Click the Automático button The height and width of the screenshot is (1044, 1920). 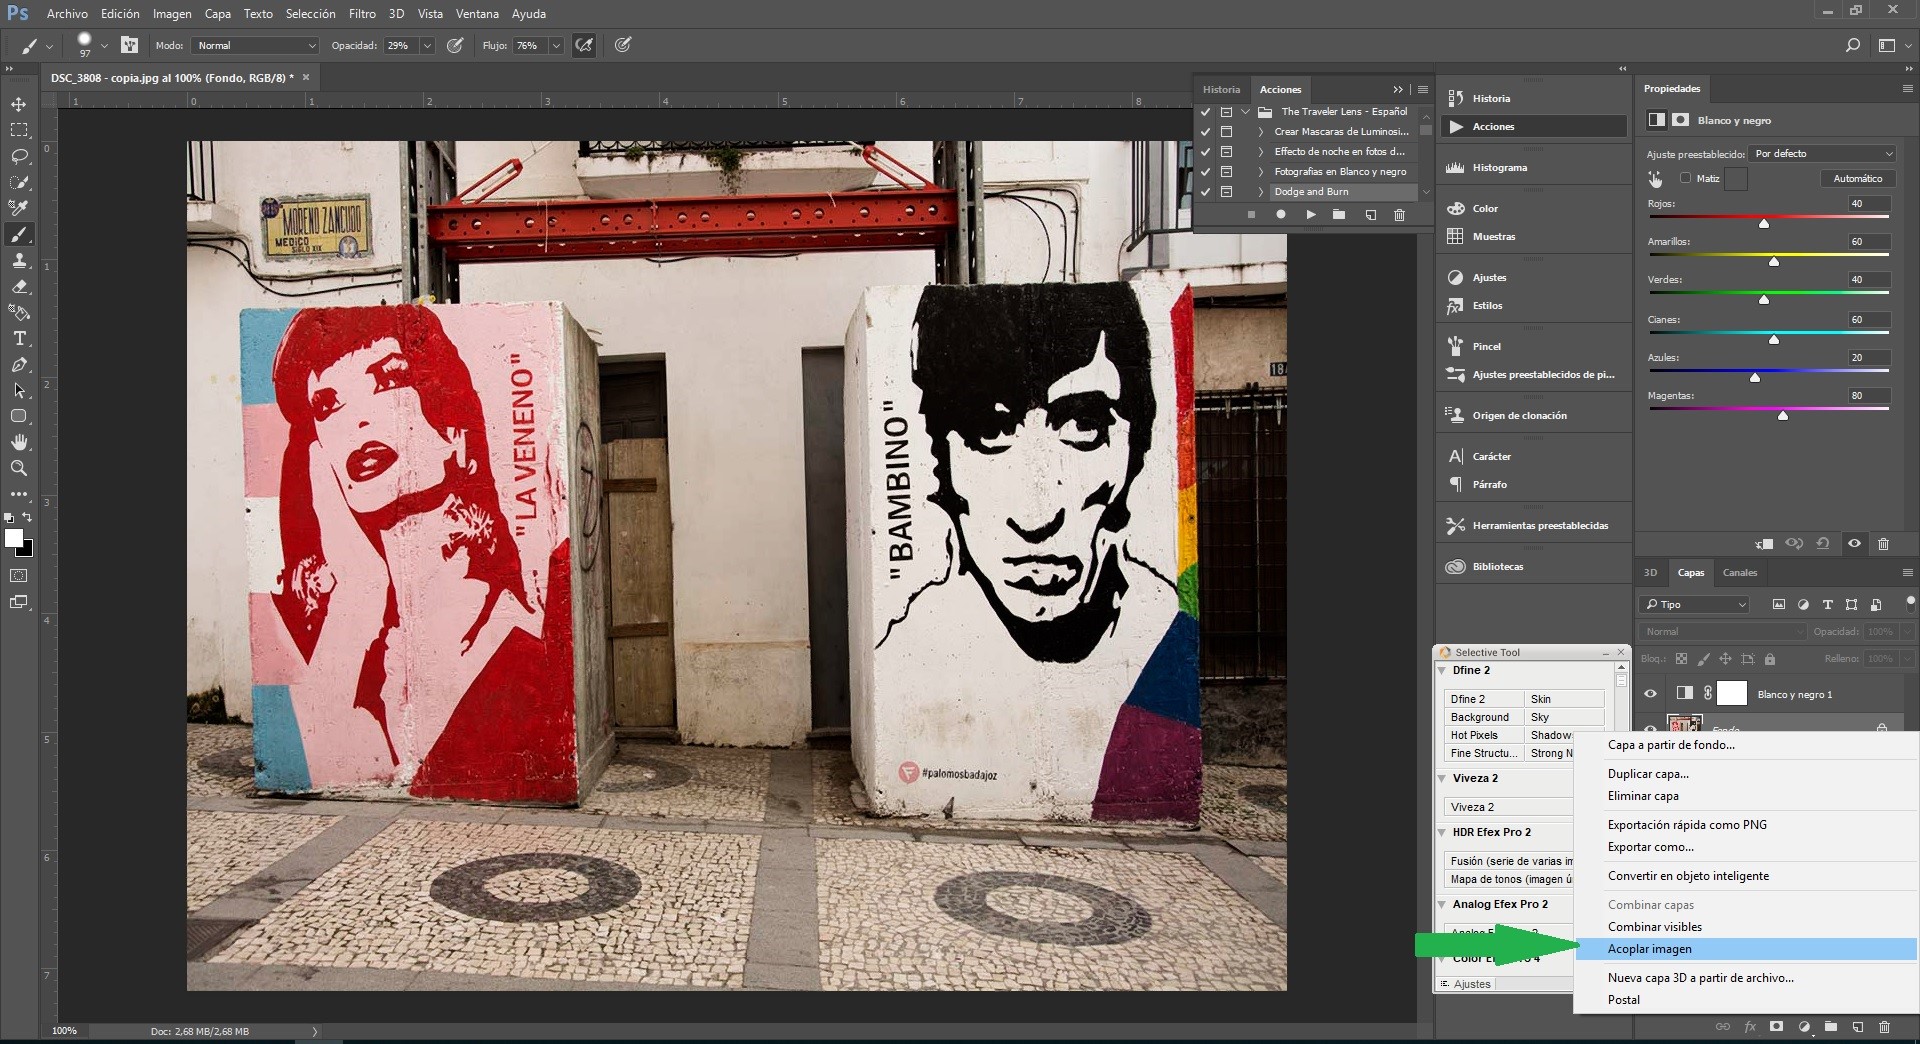click(x=1857, y=179)
